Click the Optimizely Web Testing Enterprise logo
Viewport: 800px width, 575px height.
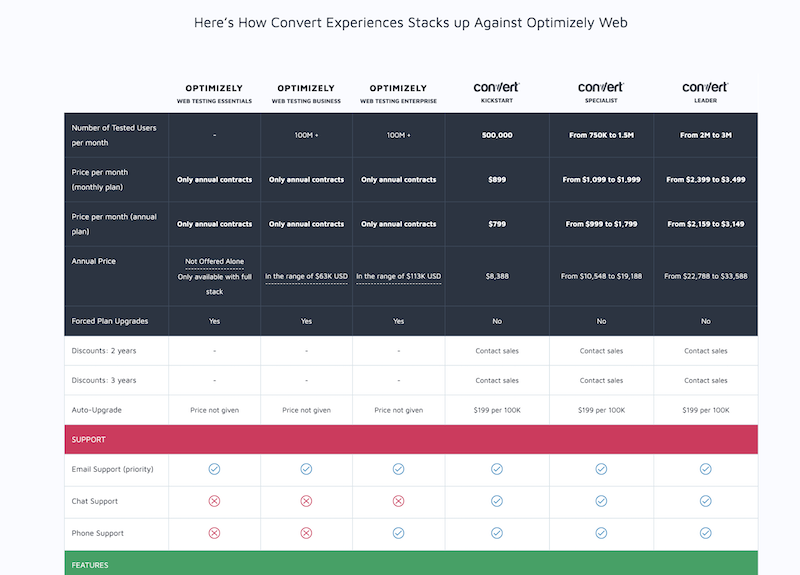click(398, 88)
